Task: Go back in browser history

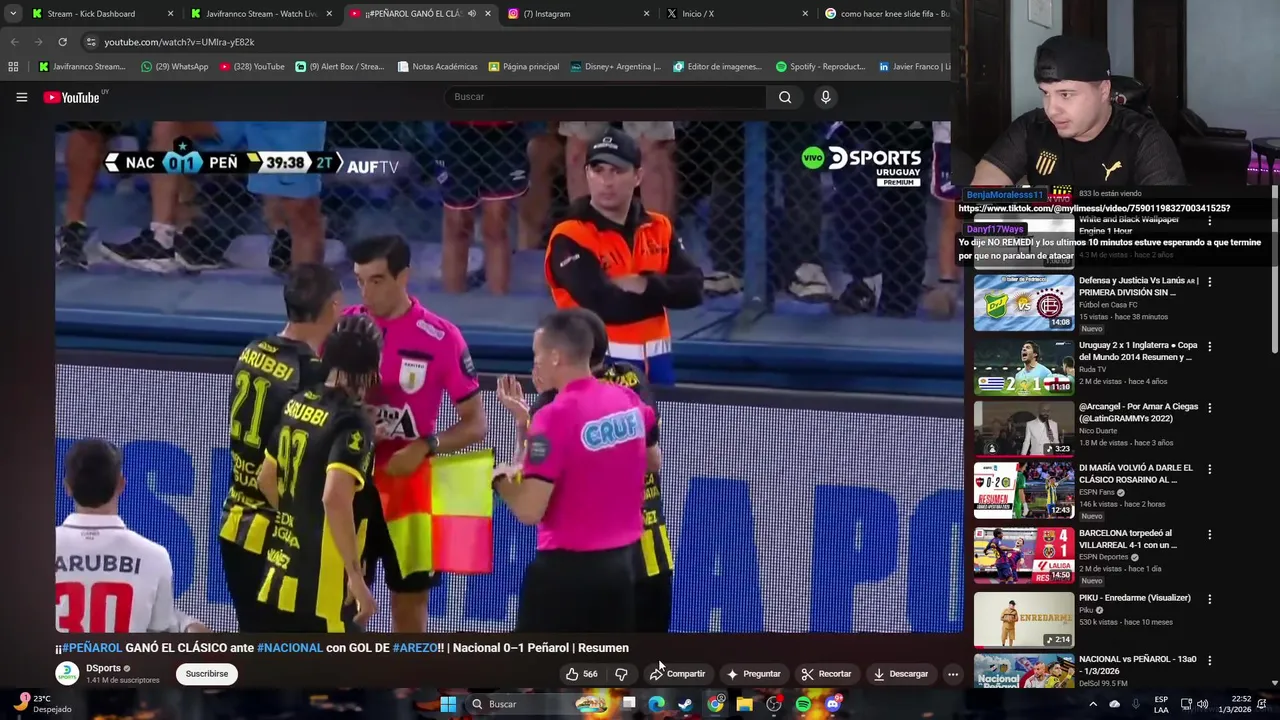Action: coord(14,42)
